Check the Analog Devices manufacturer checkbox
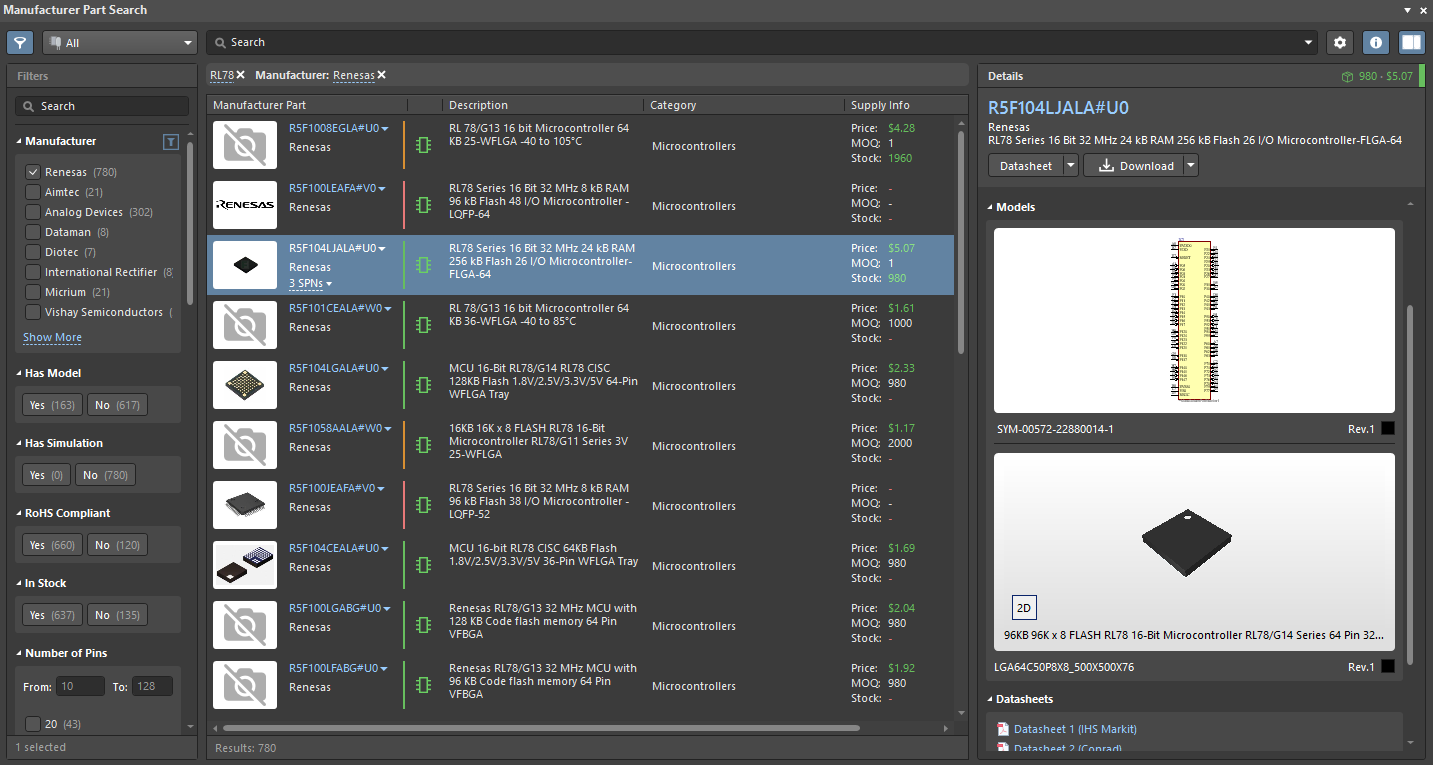This screenshot has height=765, width=1433. (x=33, y=212)
